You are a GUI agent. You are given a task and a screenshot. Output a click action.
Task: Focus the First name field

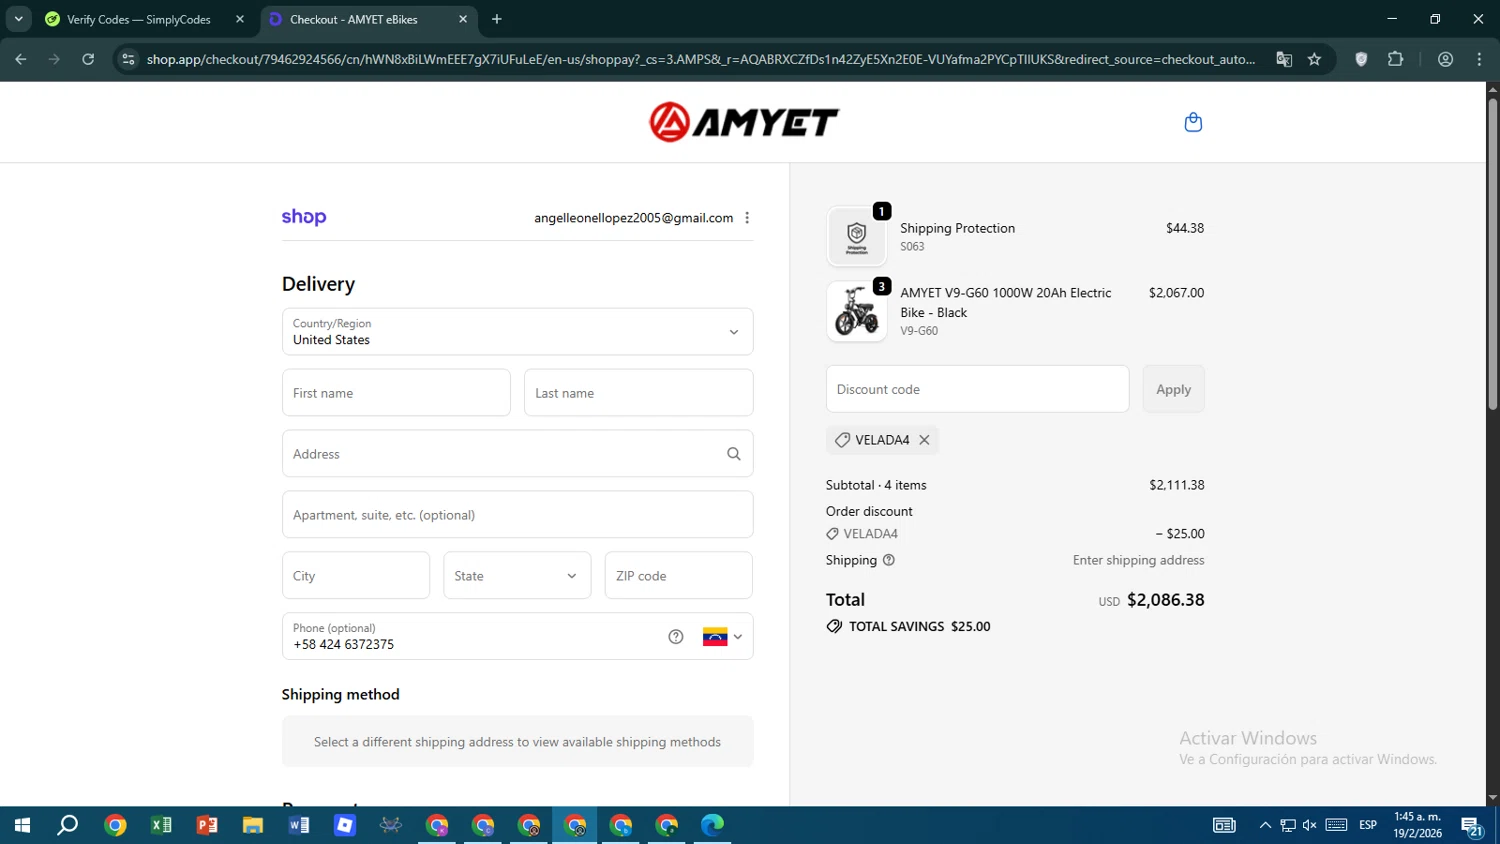396,393
